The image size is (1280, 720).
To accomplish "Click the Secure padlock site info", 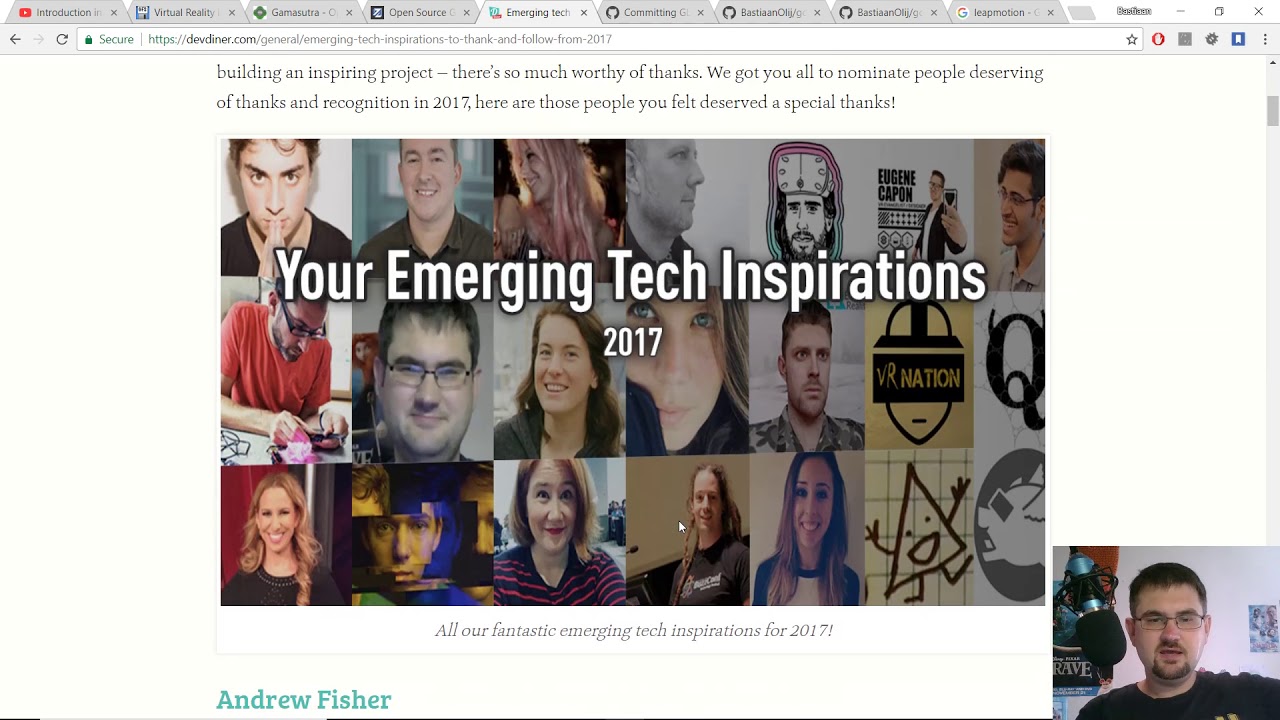I will point(108,39).
